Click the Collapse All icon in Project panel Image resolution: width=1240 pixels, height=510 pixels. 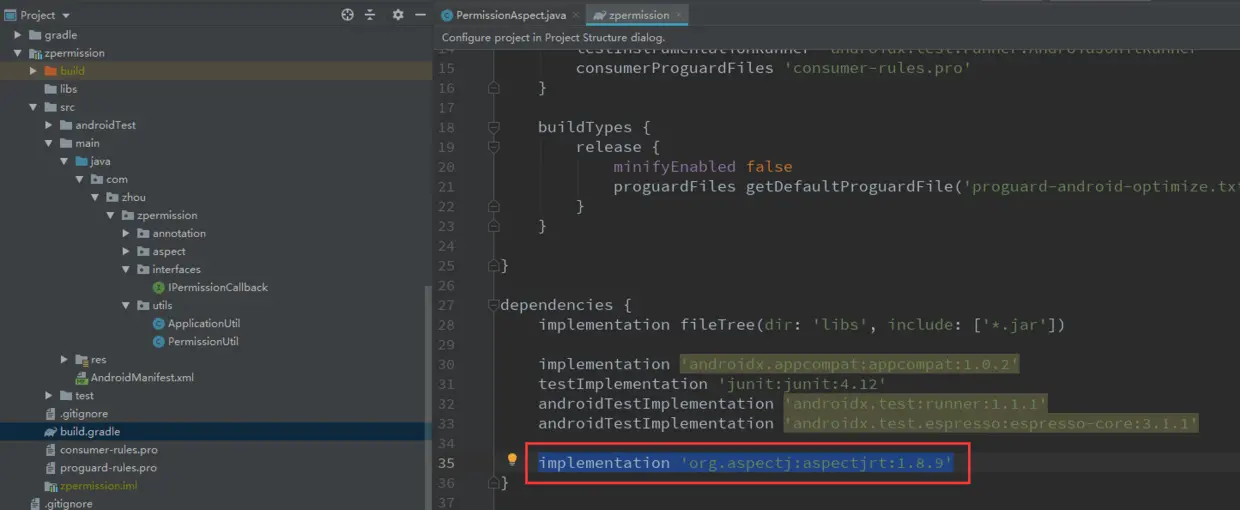click(370, 15)
